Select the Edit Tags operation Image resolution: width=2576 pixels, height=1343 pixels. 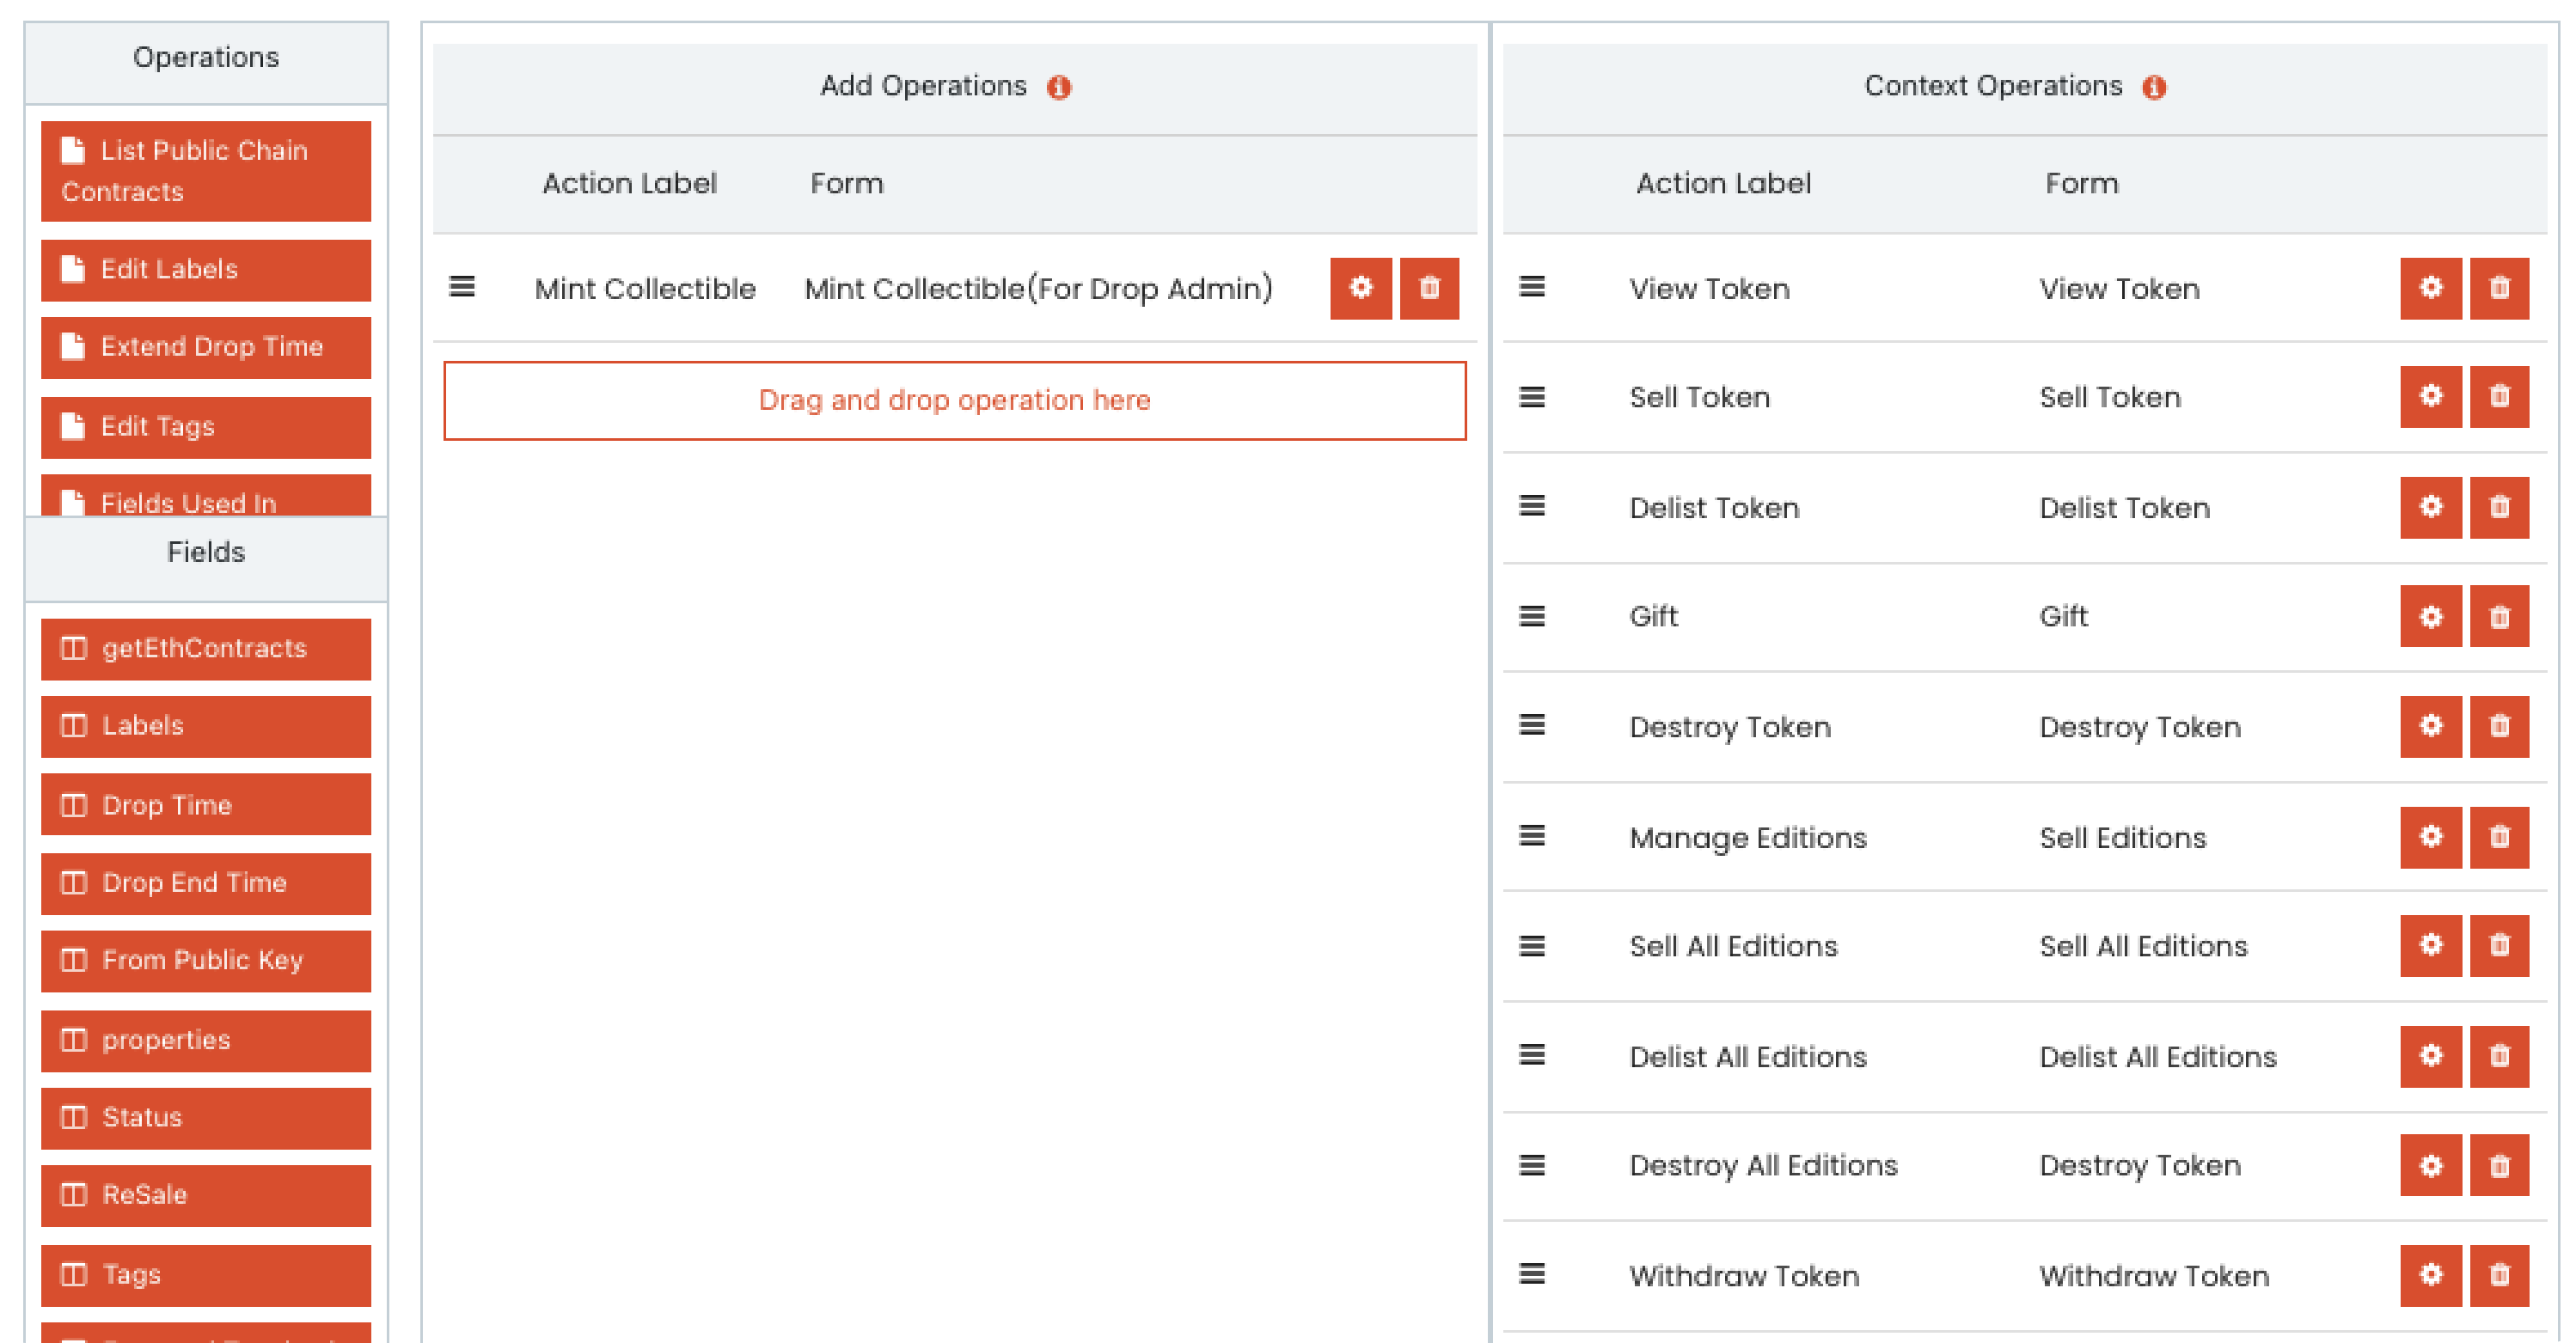pos(206,427)
